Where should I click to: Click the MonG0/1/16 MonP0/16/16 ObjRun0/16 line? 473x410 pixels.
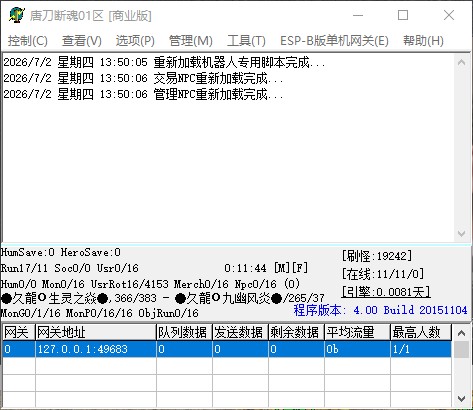point(100,313)
